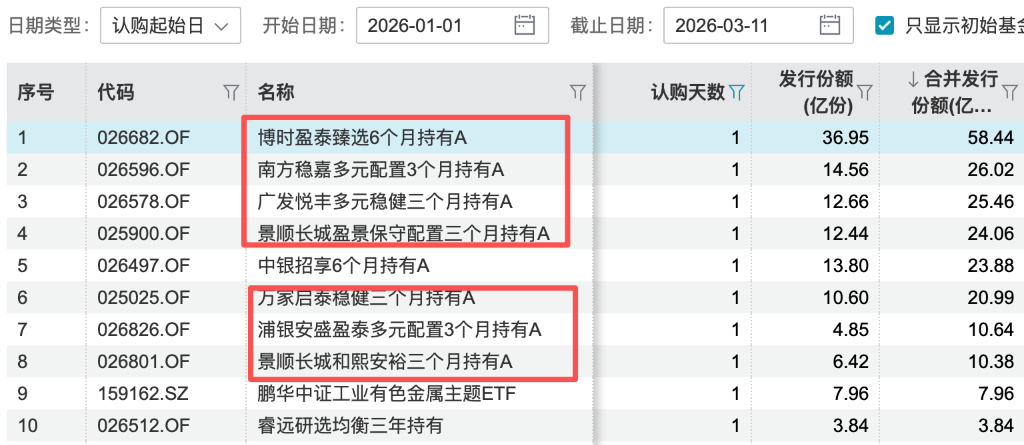1024x445 pixels.
Task: Click issued shares value 4.85
Action: click(x=852, y=330)
